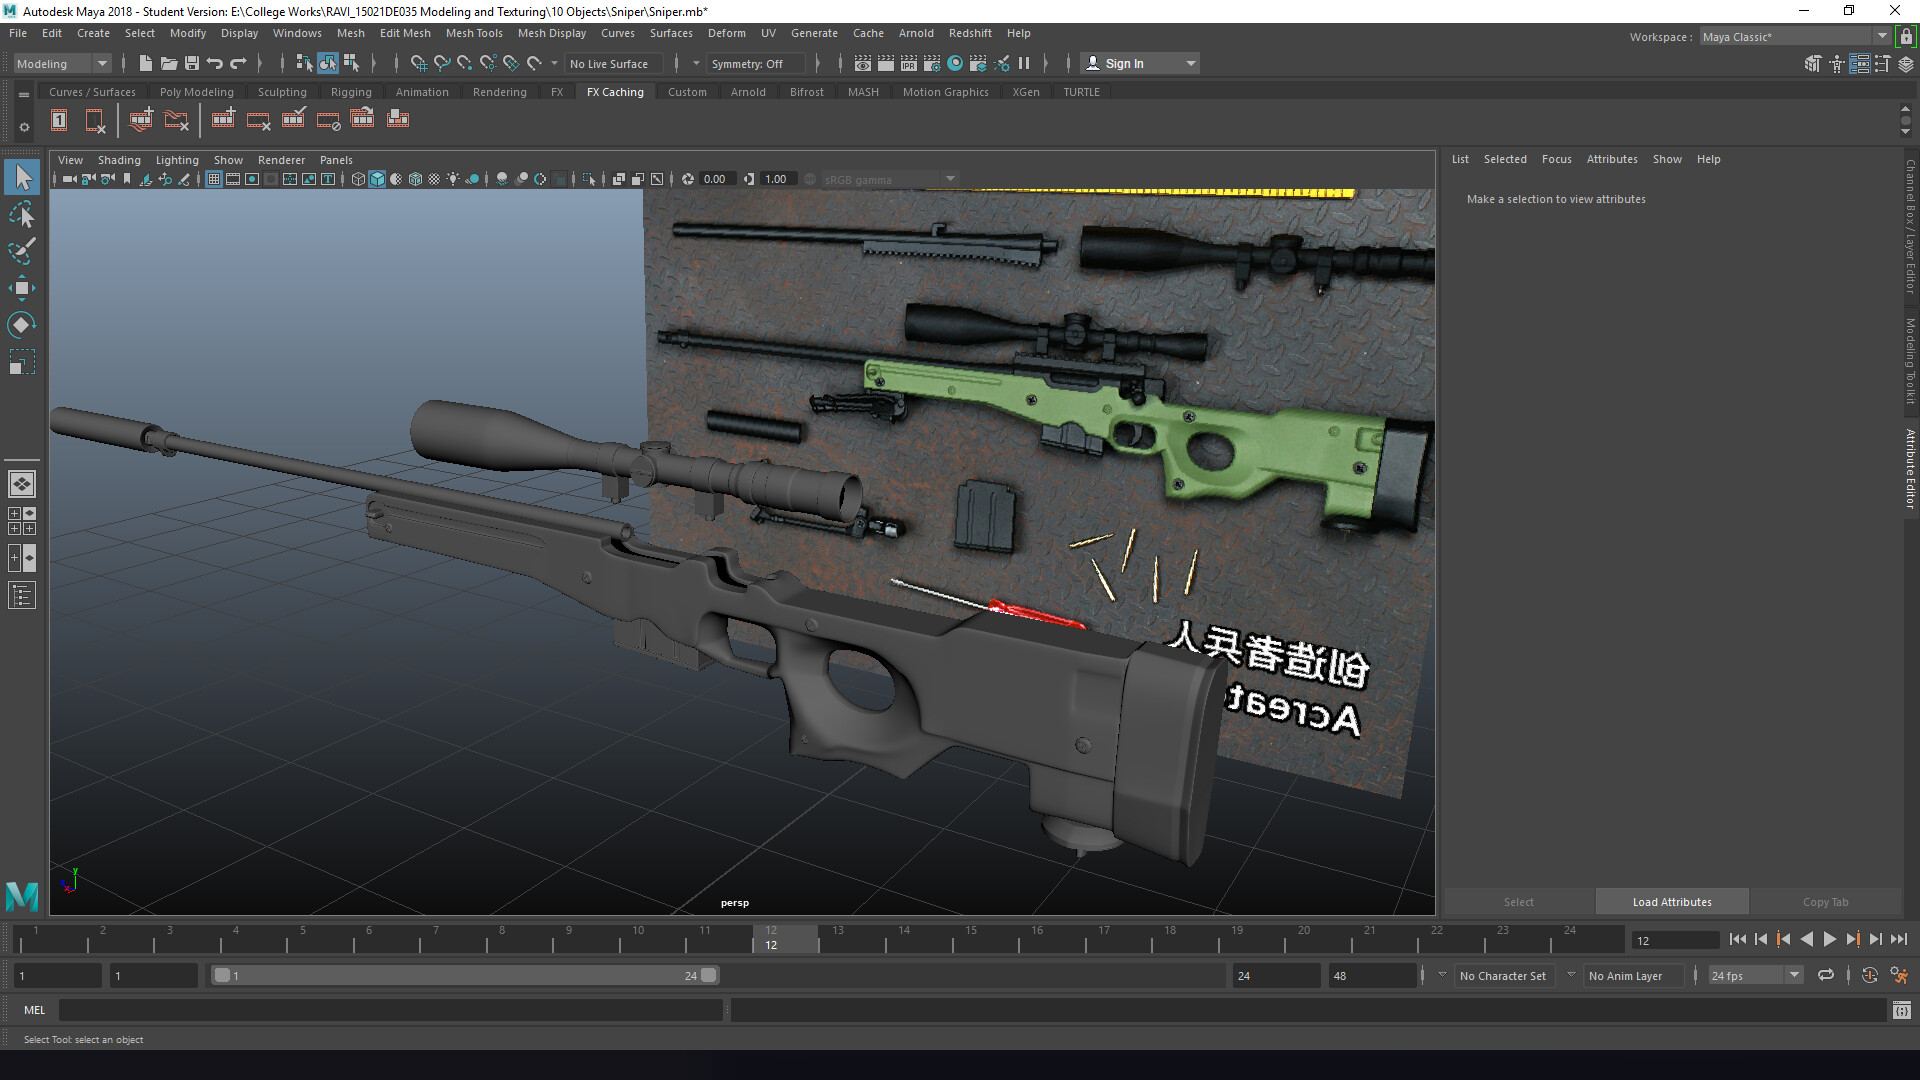The width and height of the screenshot is (1920, 1080).
Task: Open the Mesh Tools menu
Action: point(474,33)
